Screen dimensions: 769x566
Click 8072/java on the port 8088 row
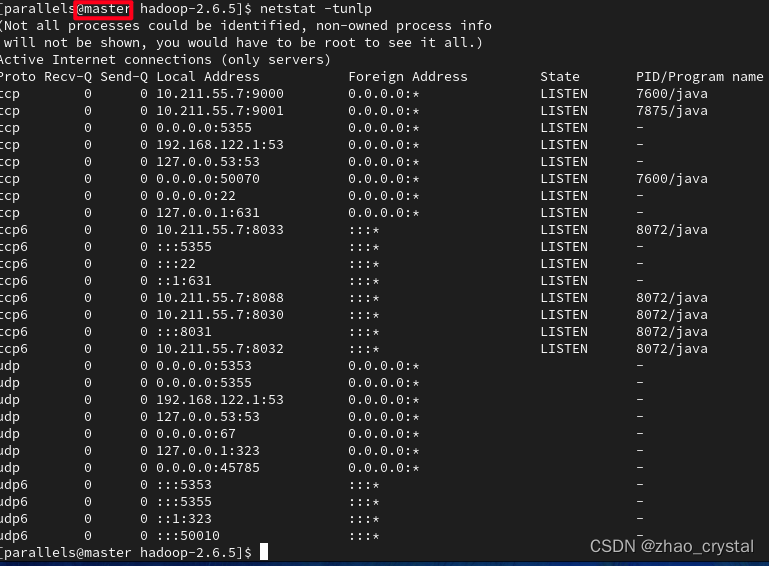tap(671, 298)
